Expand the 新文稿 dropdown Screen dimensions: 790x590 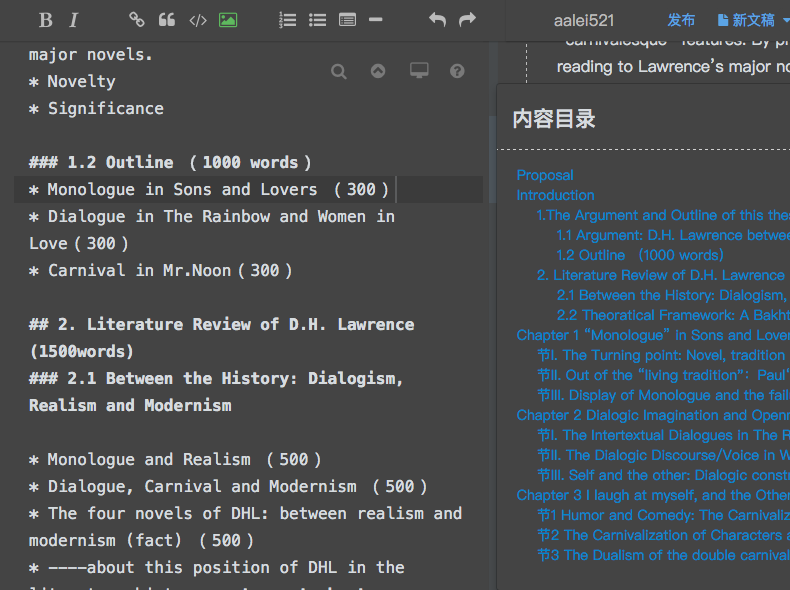786,20
